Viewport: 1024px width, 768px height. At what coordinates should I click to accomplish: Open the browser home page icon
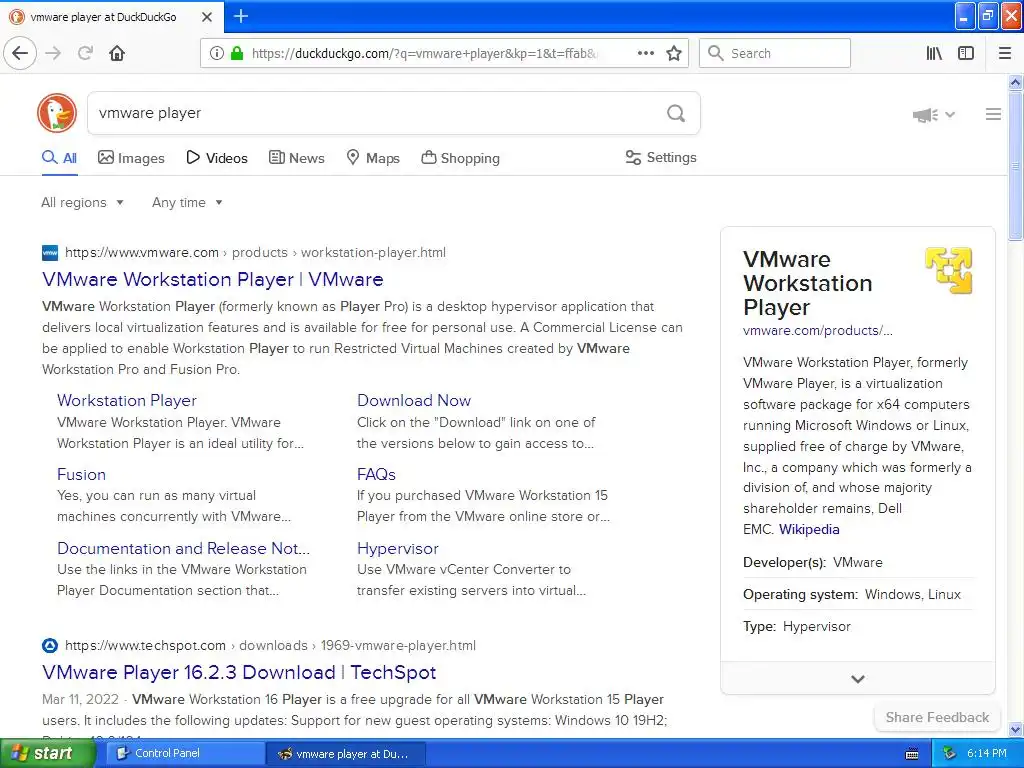point(117,53)
